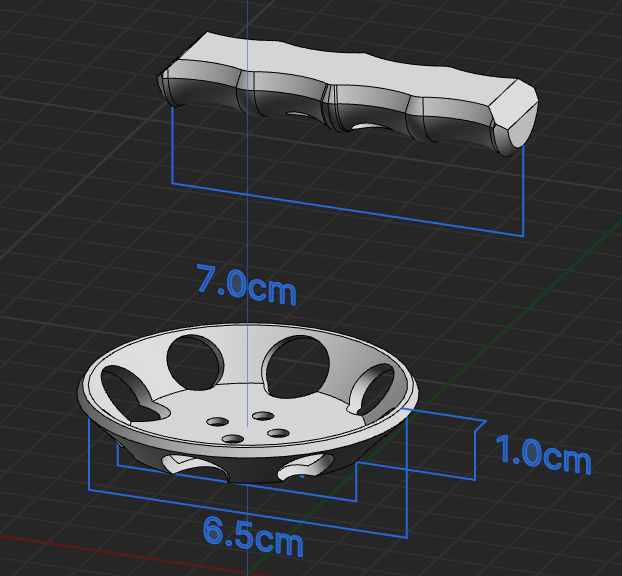
Task: Select the front-left small center hole
Action: point(233,439)
